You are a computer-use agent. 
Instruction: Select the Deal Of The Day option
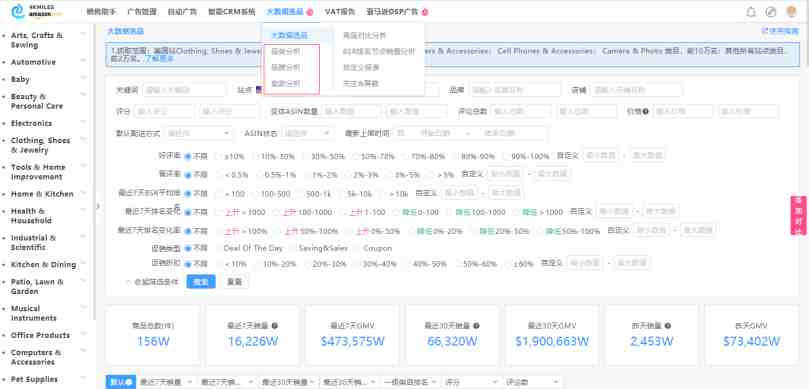(248, 248)
